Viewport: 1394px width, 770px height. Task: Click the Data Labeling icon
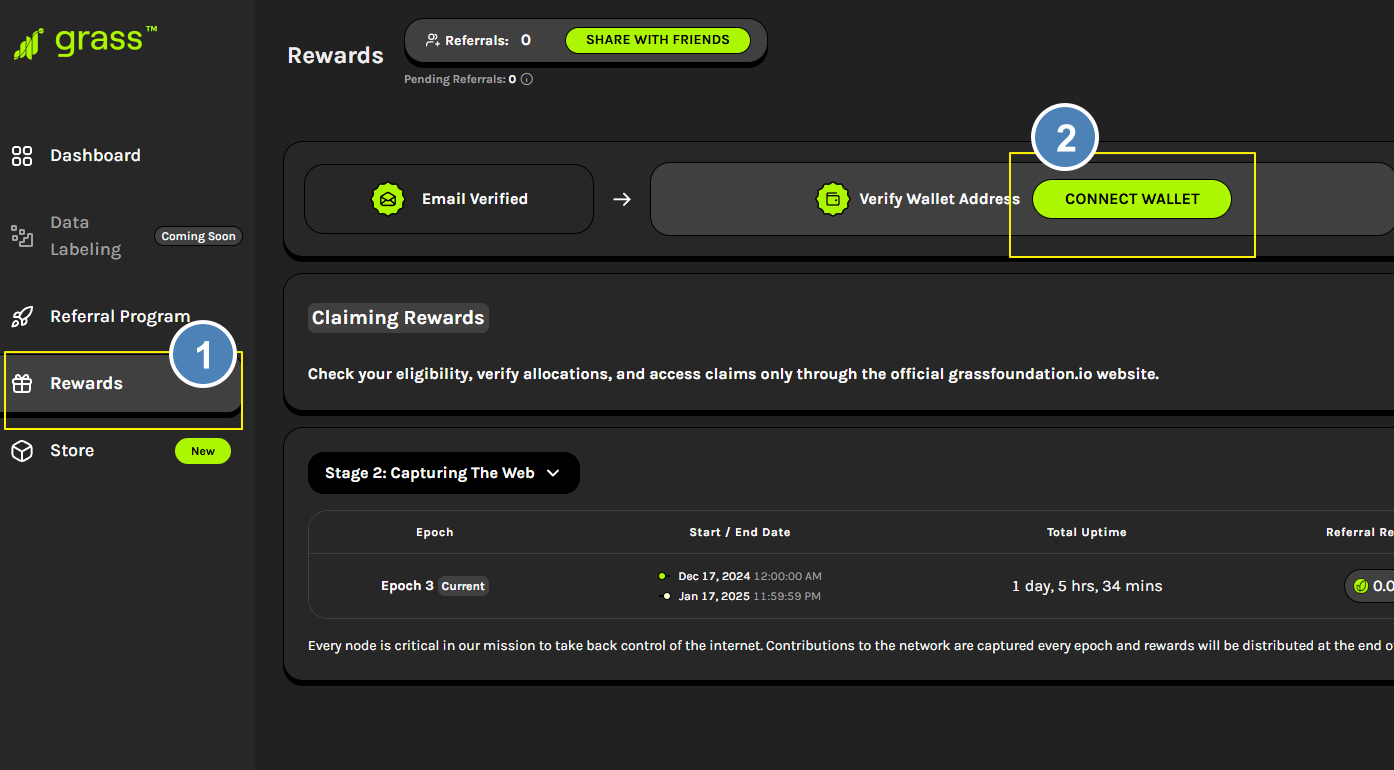click(22, 236)
